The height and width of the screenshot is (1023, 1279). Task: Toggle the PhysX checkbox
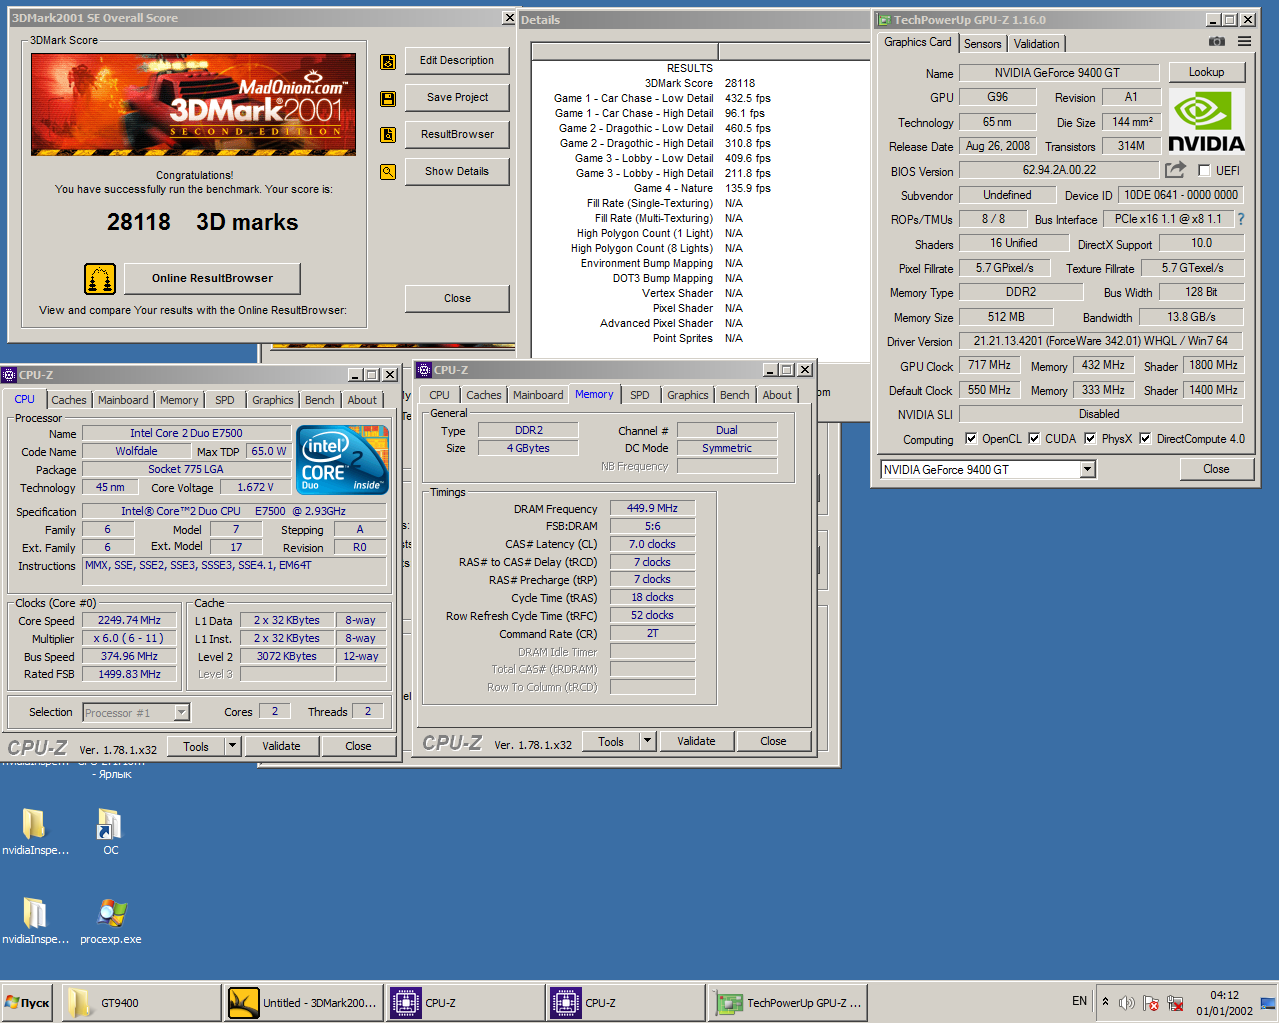pyautogui.click(x=1090, y=438)
